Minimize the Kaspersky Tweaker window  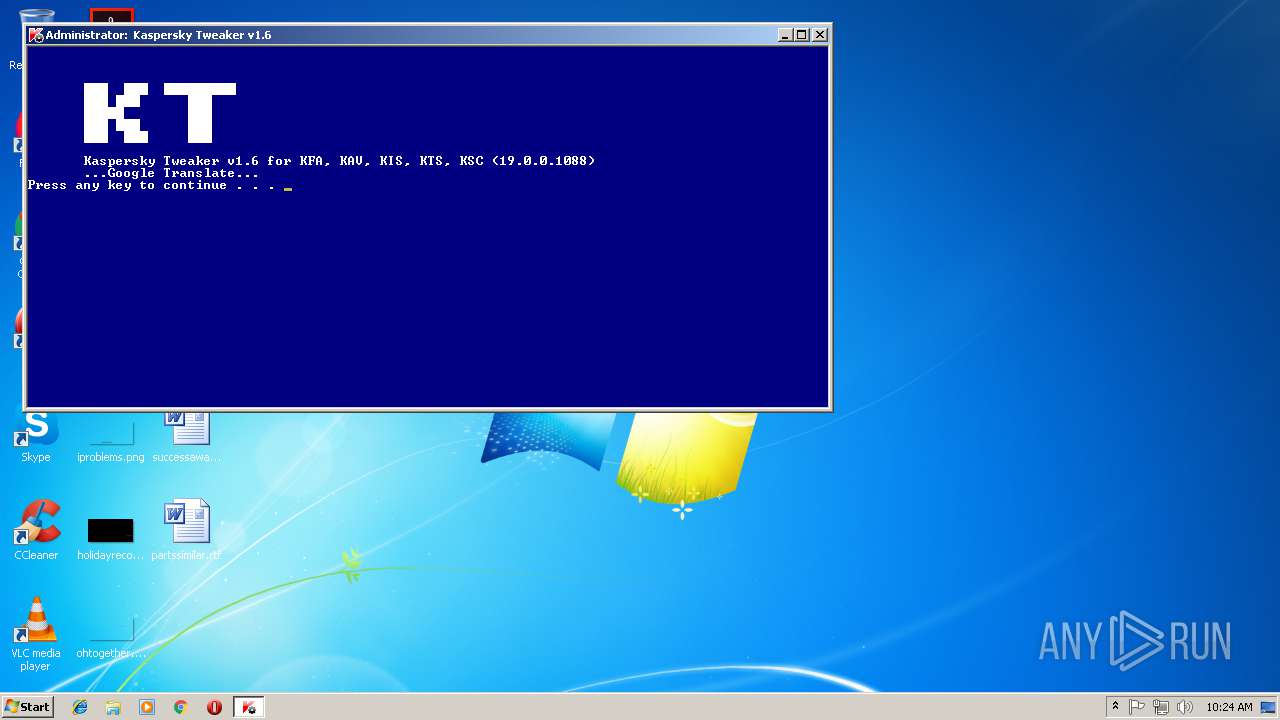[785, 35]
